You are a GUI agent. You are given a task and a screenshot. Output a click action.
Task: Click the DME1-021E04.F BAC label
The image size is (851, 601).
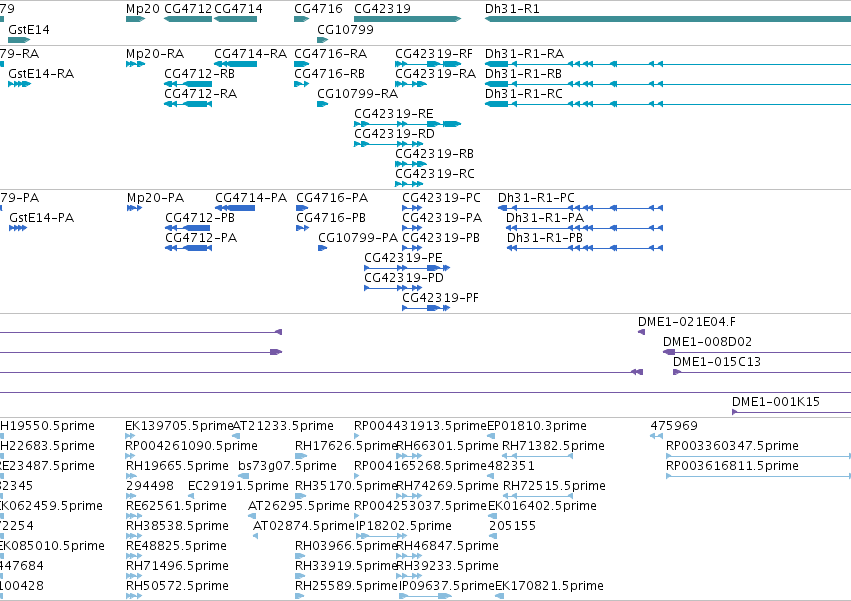(687, 322)
